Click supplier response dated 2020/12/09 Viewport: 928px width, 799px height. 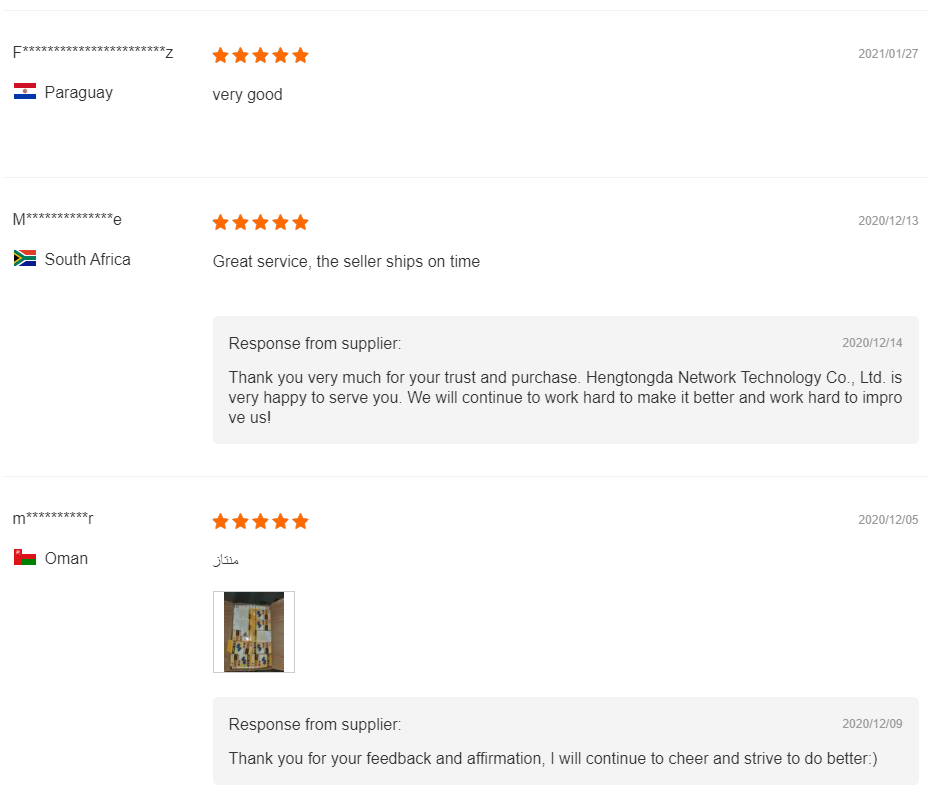click(x=552, y=758)
